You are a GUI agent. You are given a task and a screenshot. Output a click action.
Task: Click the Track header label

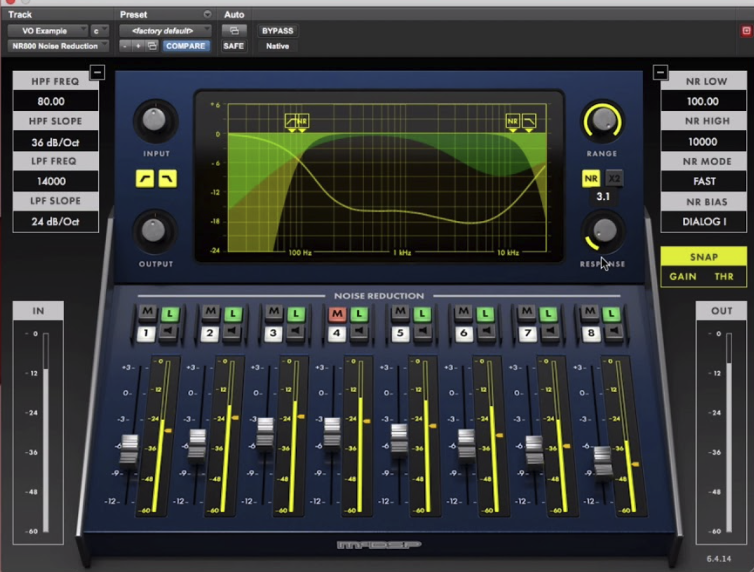pyautogui.click(x=20, y=14)
